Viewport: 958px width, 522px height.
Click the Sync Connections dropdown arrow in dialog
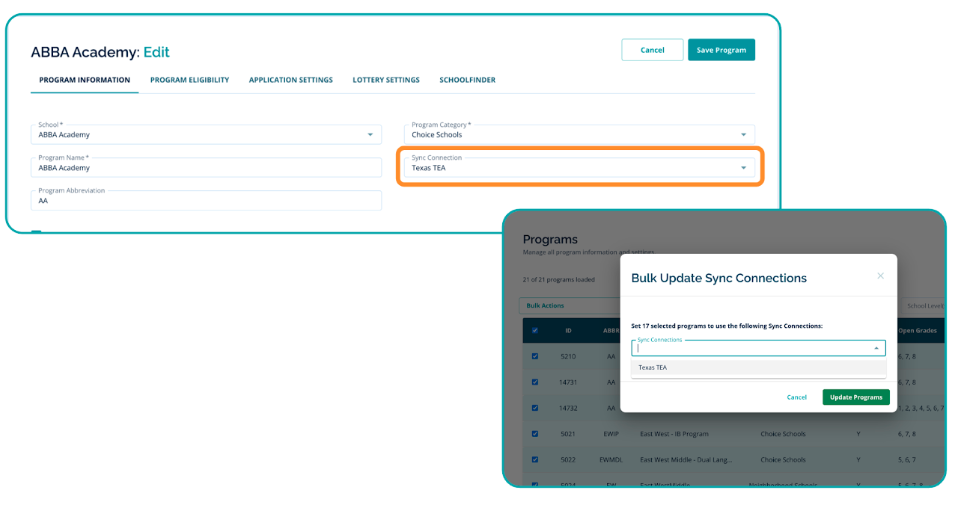coord(877,349)
